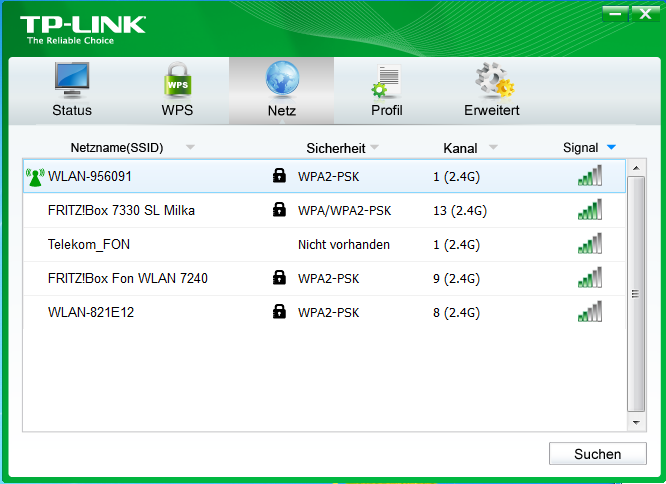Click WPA2-PSK in the WLAN-956091 row

click(328, 177)
